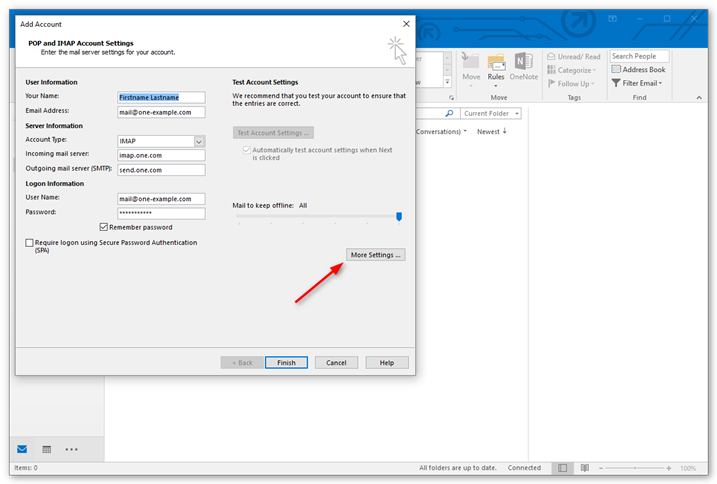Select Normal view in status bar
Screen dimensions: 717x484
pos(562,468)
